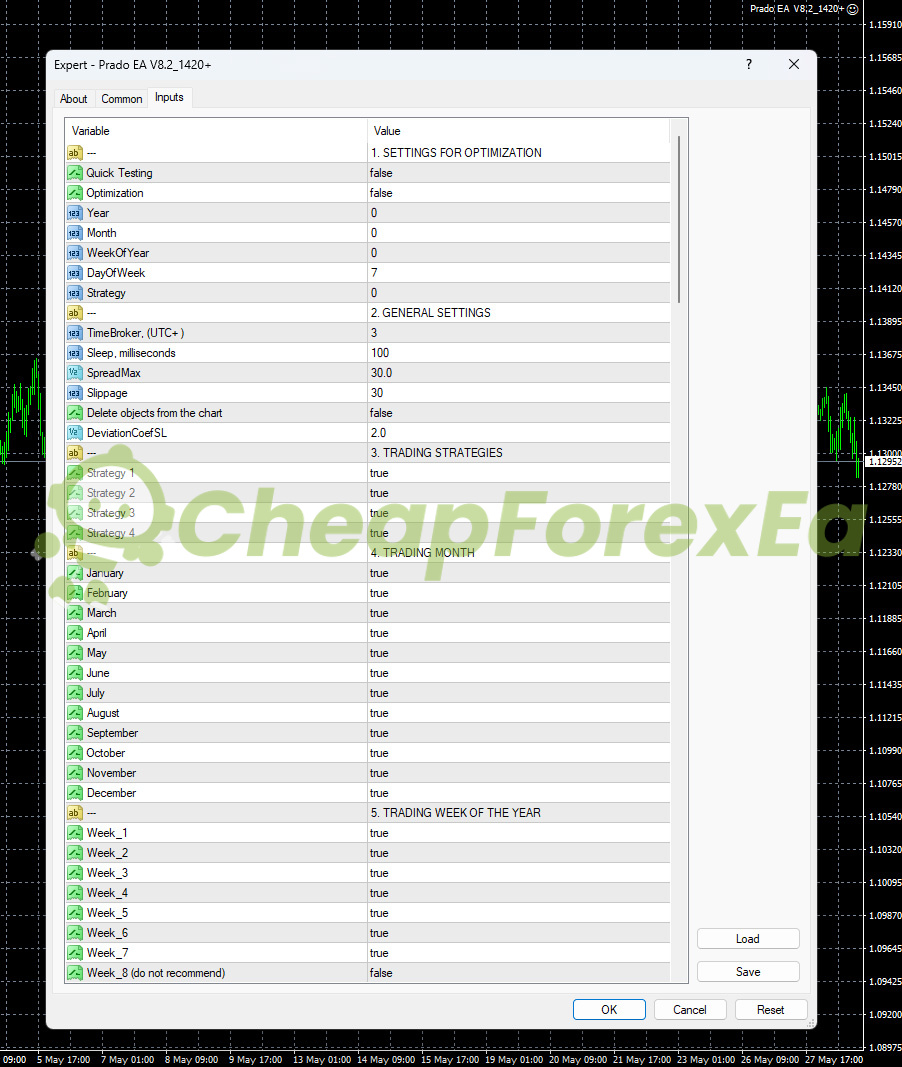Viewport: 902px width, 1067px height.
Task: Click the integer icon beside Sleep, milliseconds
Action: pos(75,353)
